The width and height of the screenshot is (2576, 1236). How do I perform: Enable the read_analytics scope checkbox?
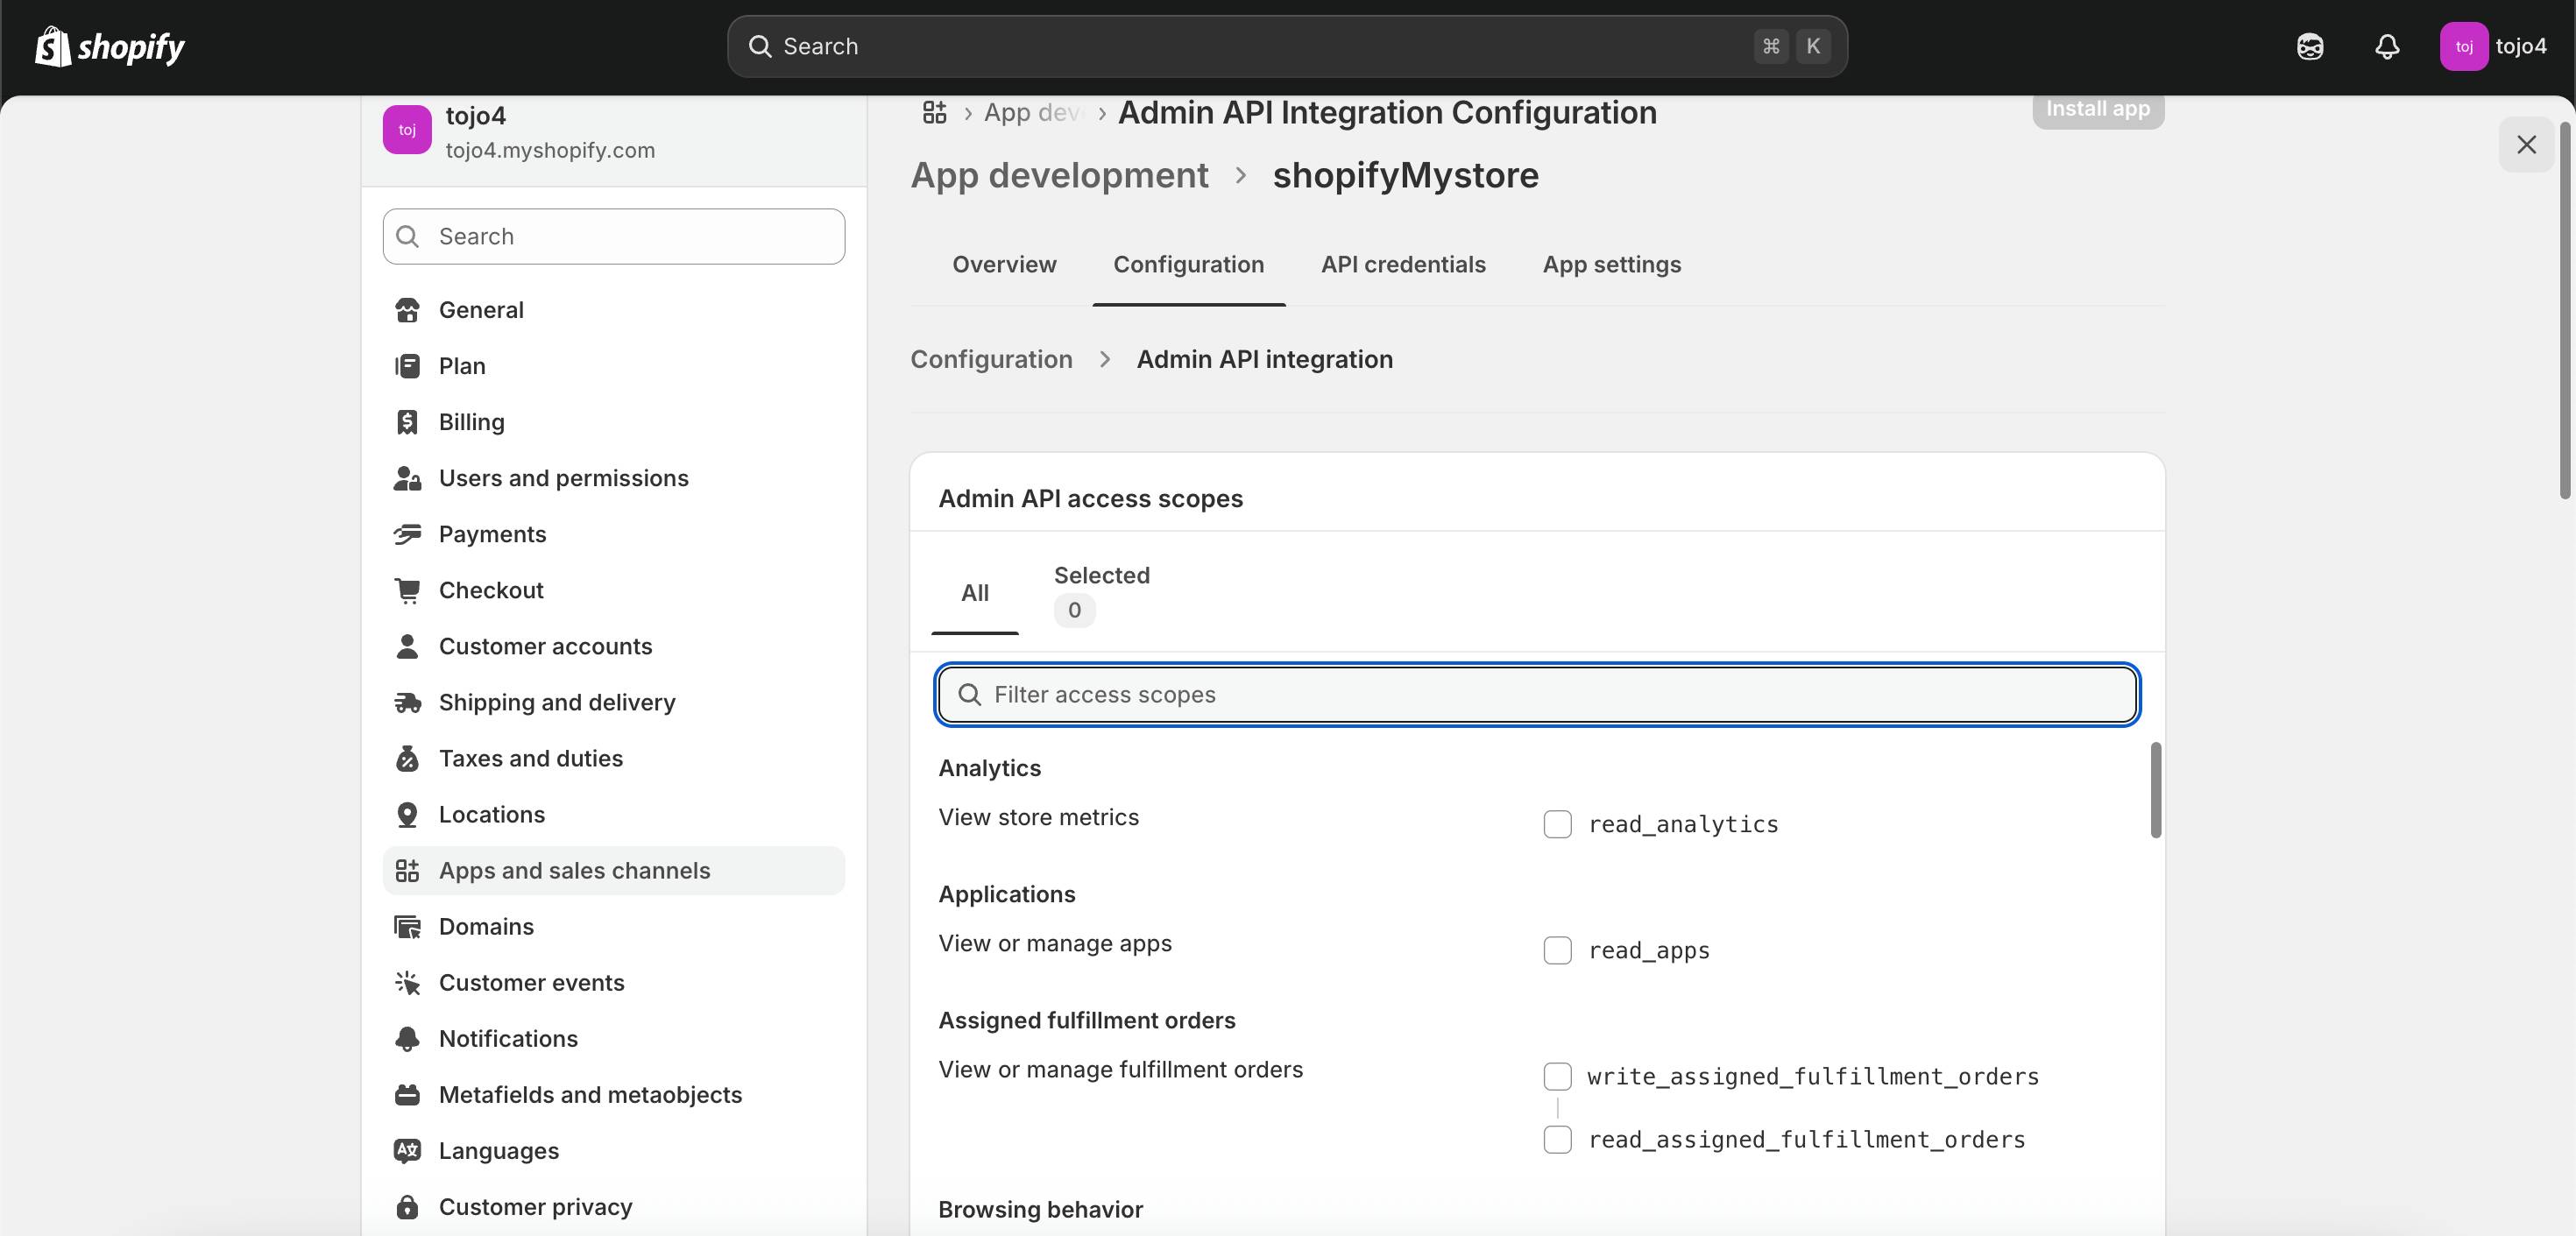point(1557,824)
